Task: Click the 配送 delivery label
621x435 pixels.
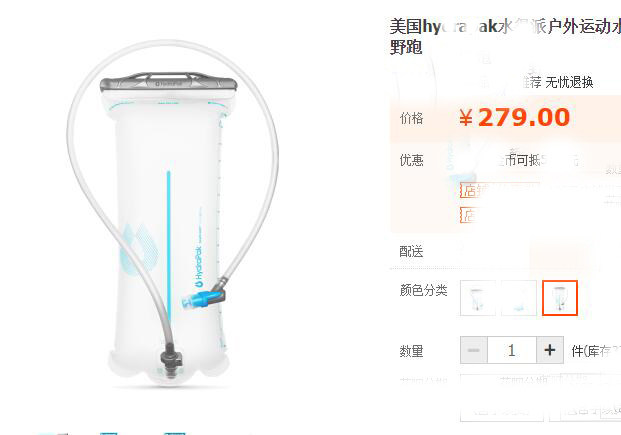Action: click(411, 251)
